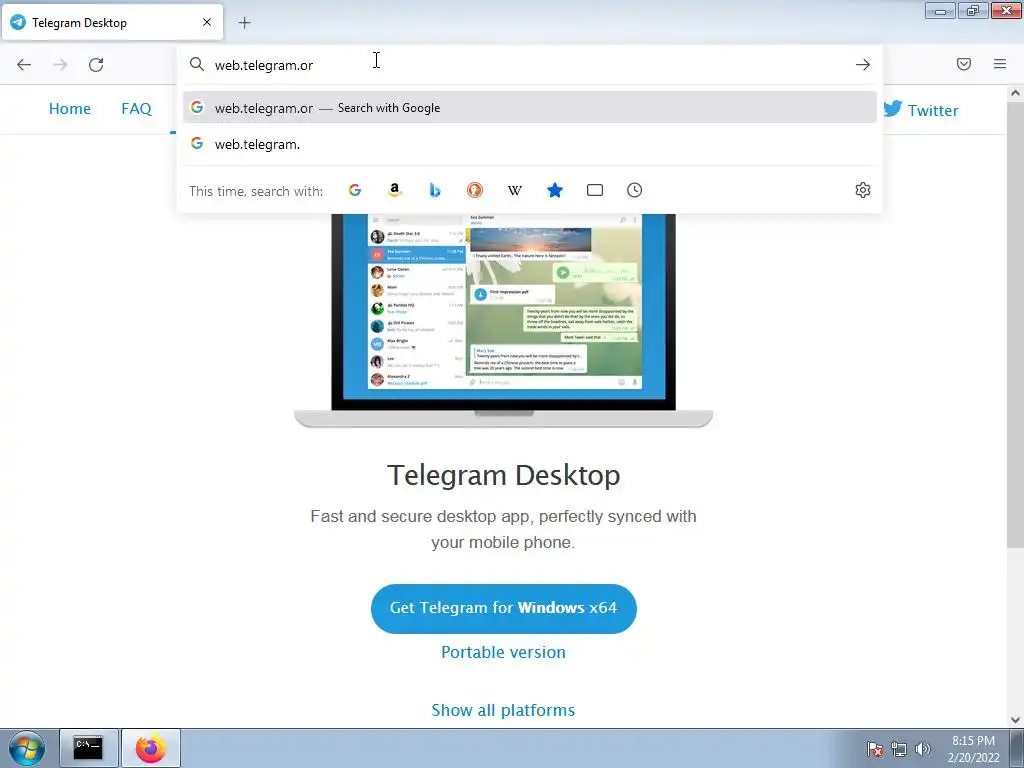Click the Telegram Desktop heading text
The width and height of the screenshot is (1024, 768).
click(504, 475)
